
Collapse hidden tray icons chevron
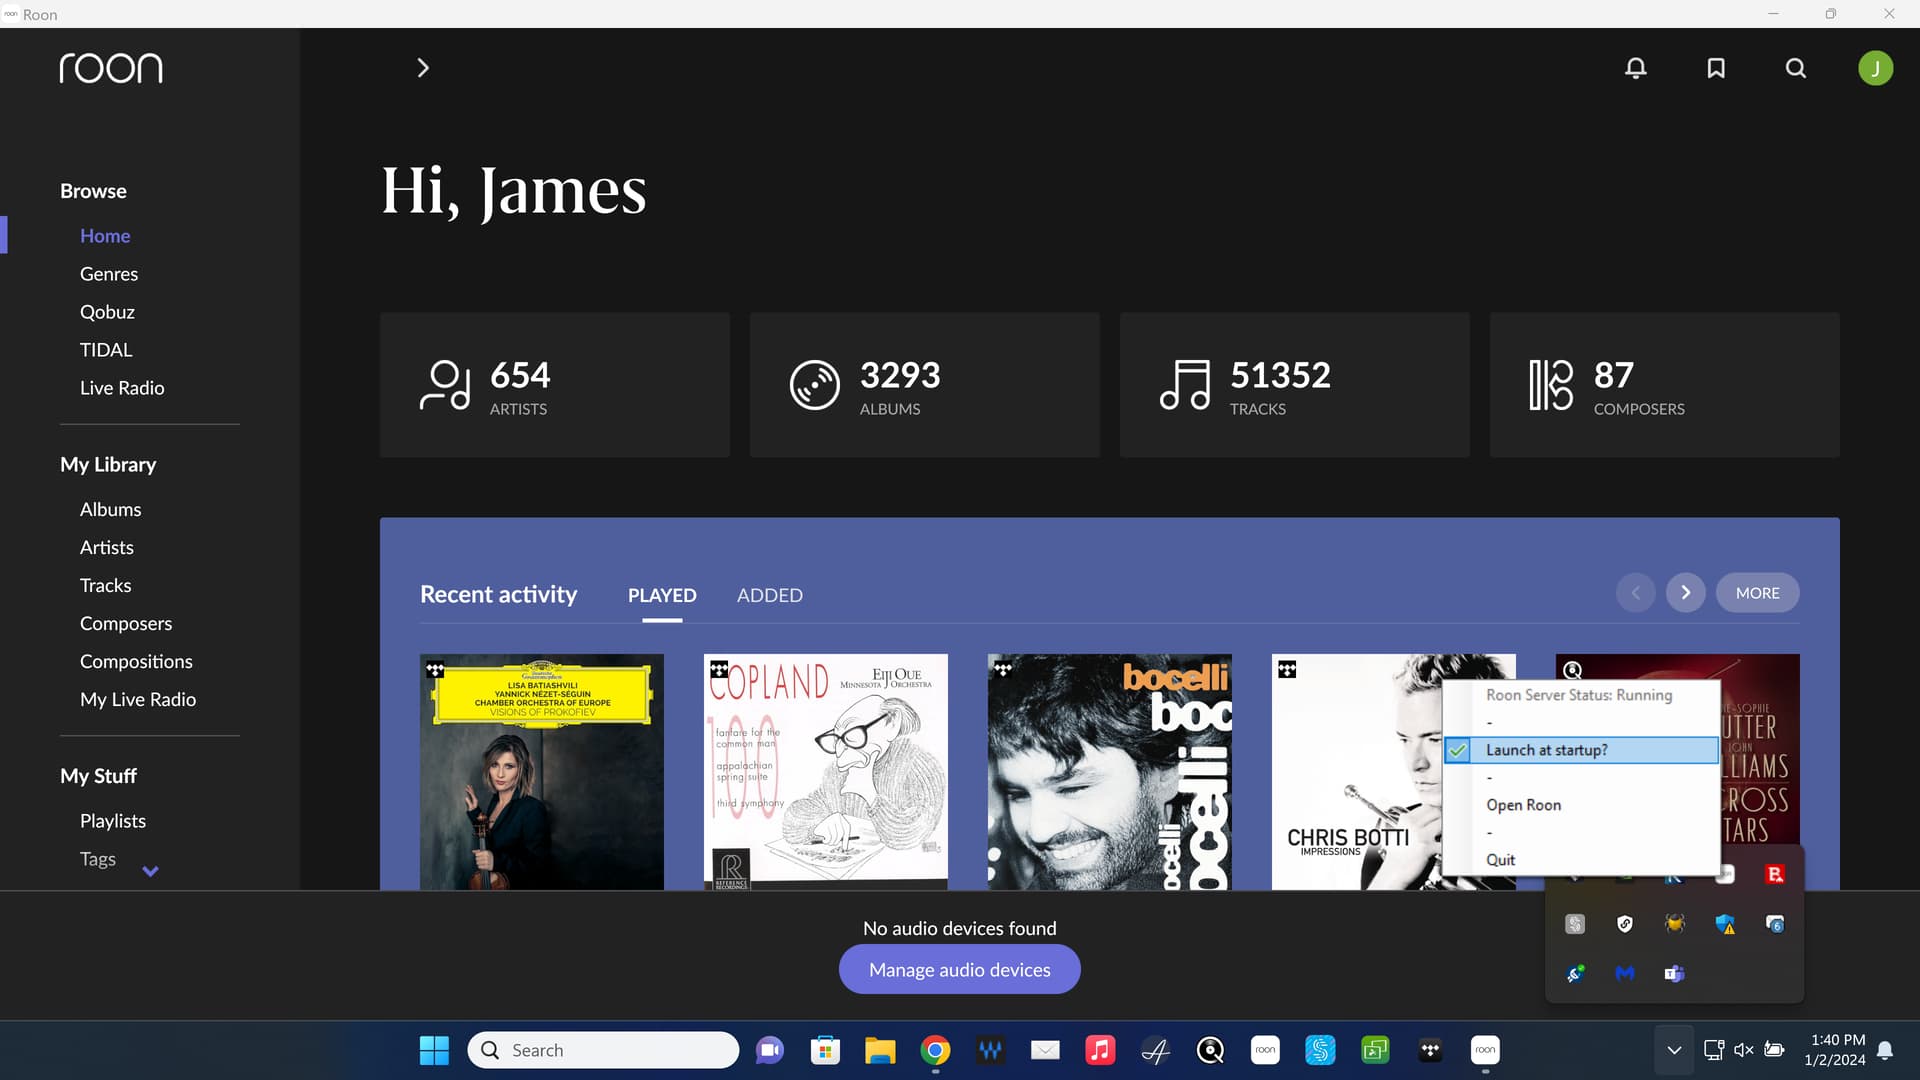click(1674, 1050)
